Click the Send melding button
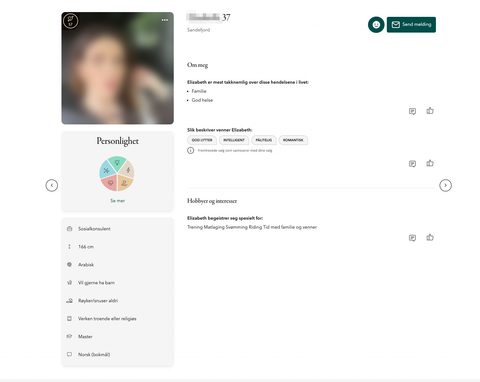 pos(411,25)
